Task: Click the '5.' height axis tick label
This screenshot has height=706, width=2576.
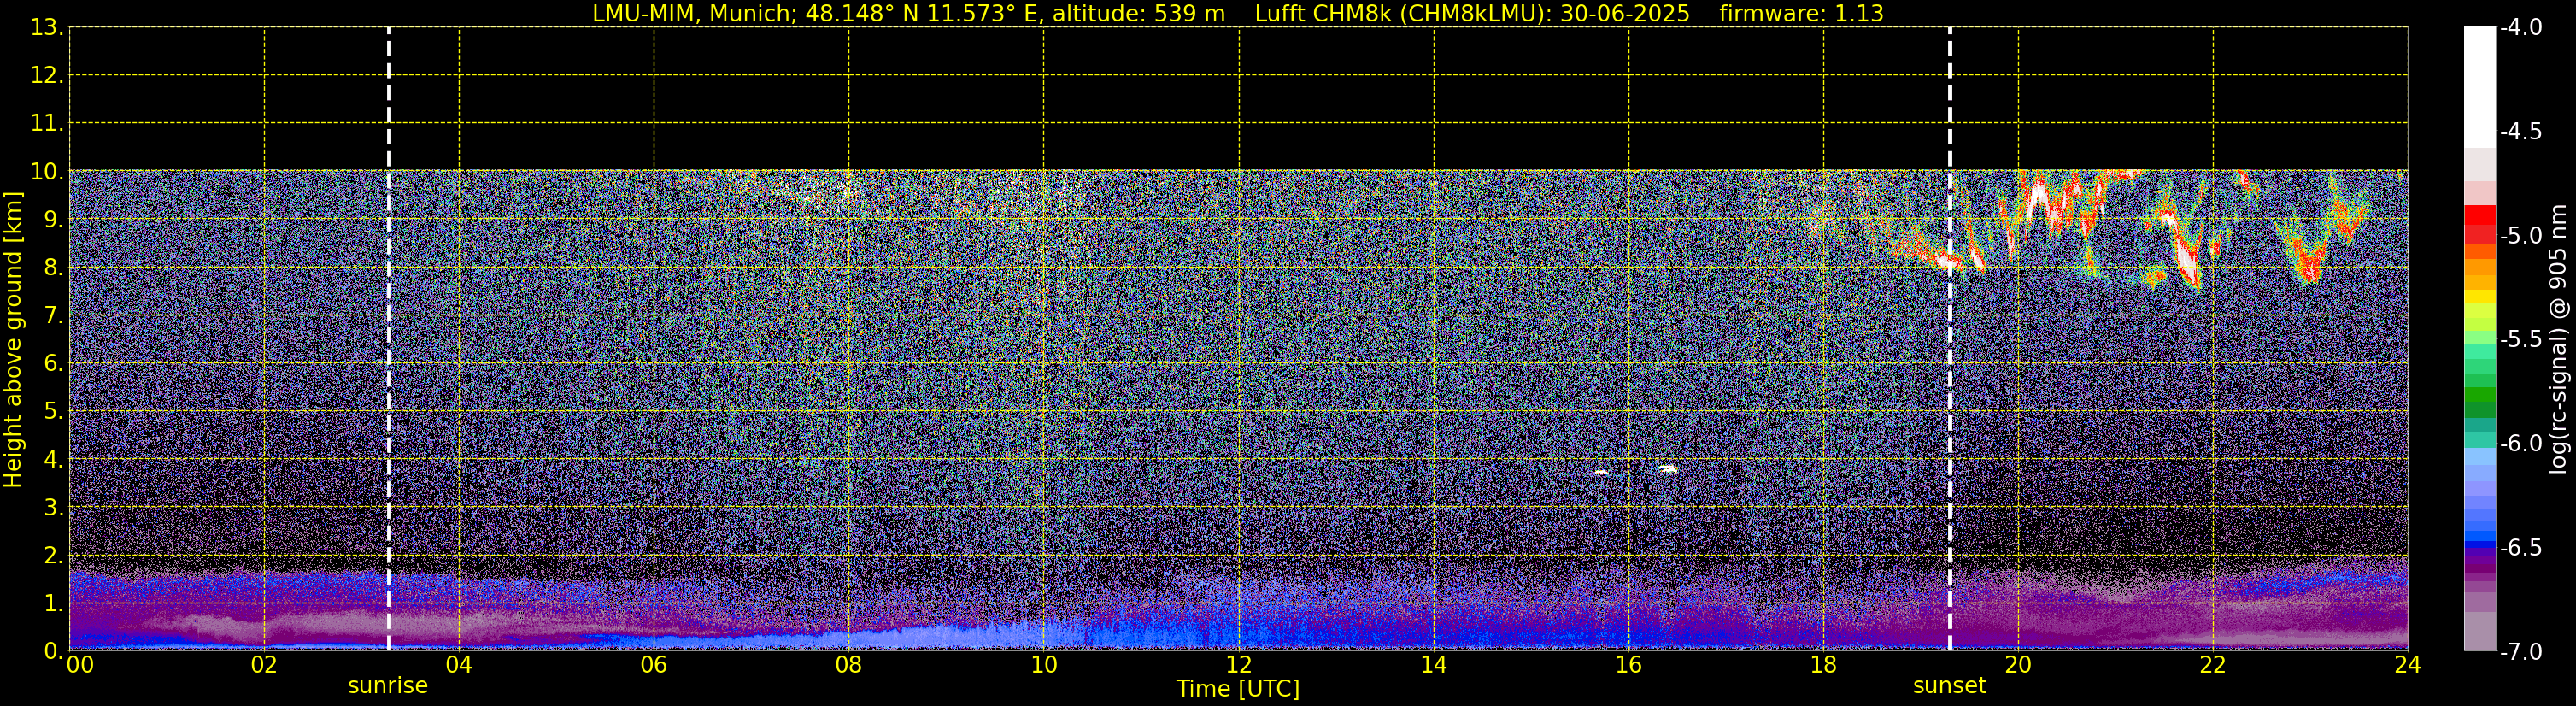Action: pyautogui.click(x=53, y=412)
